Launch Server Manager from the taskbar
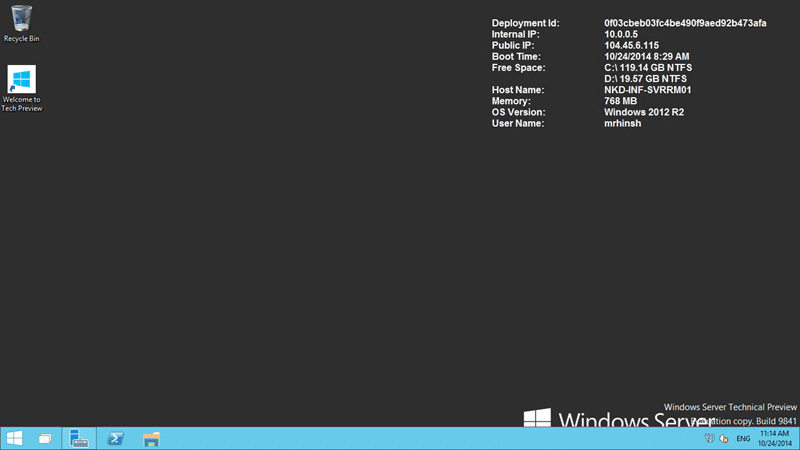This screenshot has width=800, height=450. pos(79,438)
